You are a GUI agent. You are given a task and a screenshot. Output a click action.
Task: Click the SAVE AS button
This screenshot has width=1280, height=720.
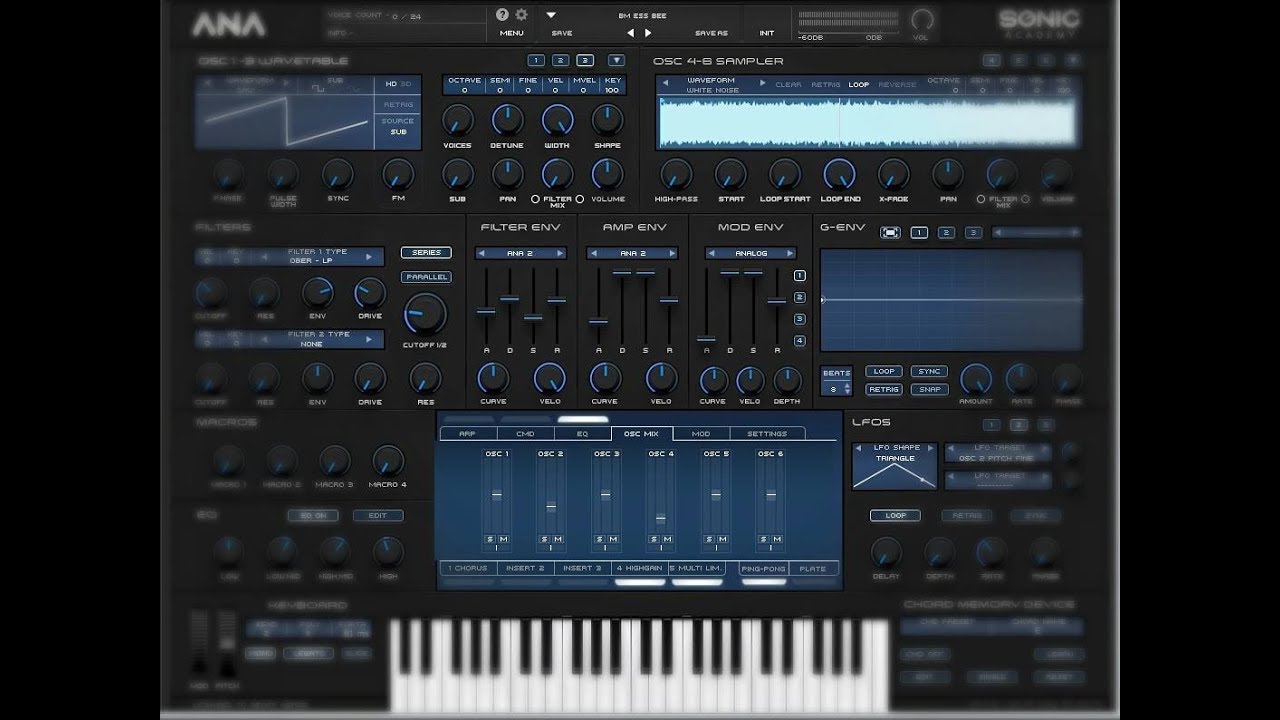click(712, 33)
